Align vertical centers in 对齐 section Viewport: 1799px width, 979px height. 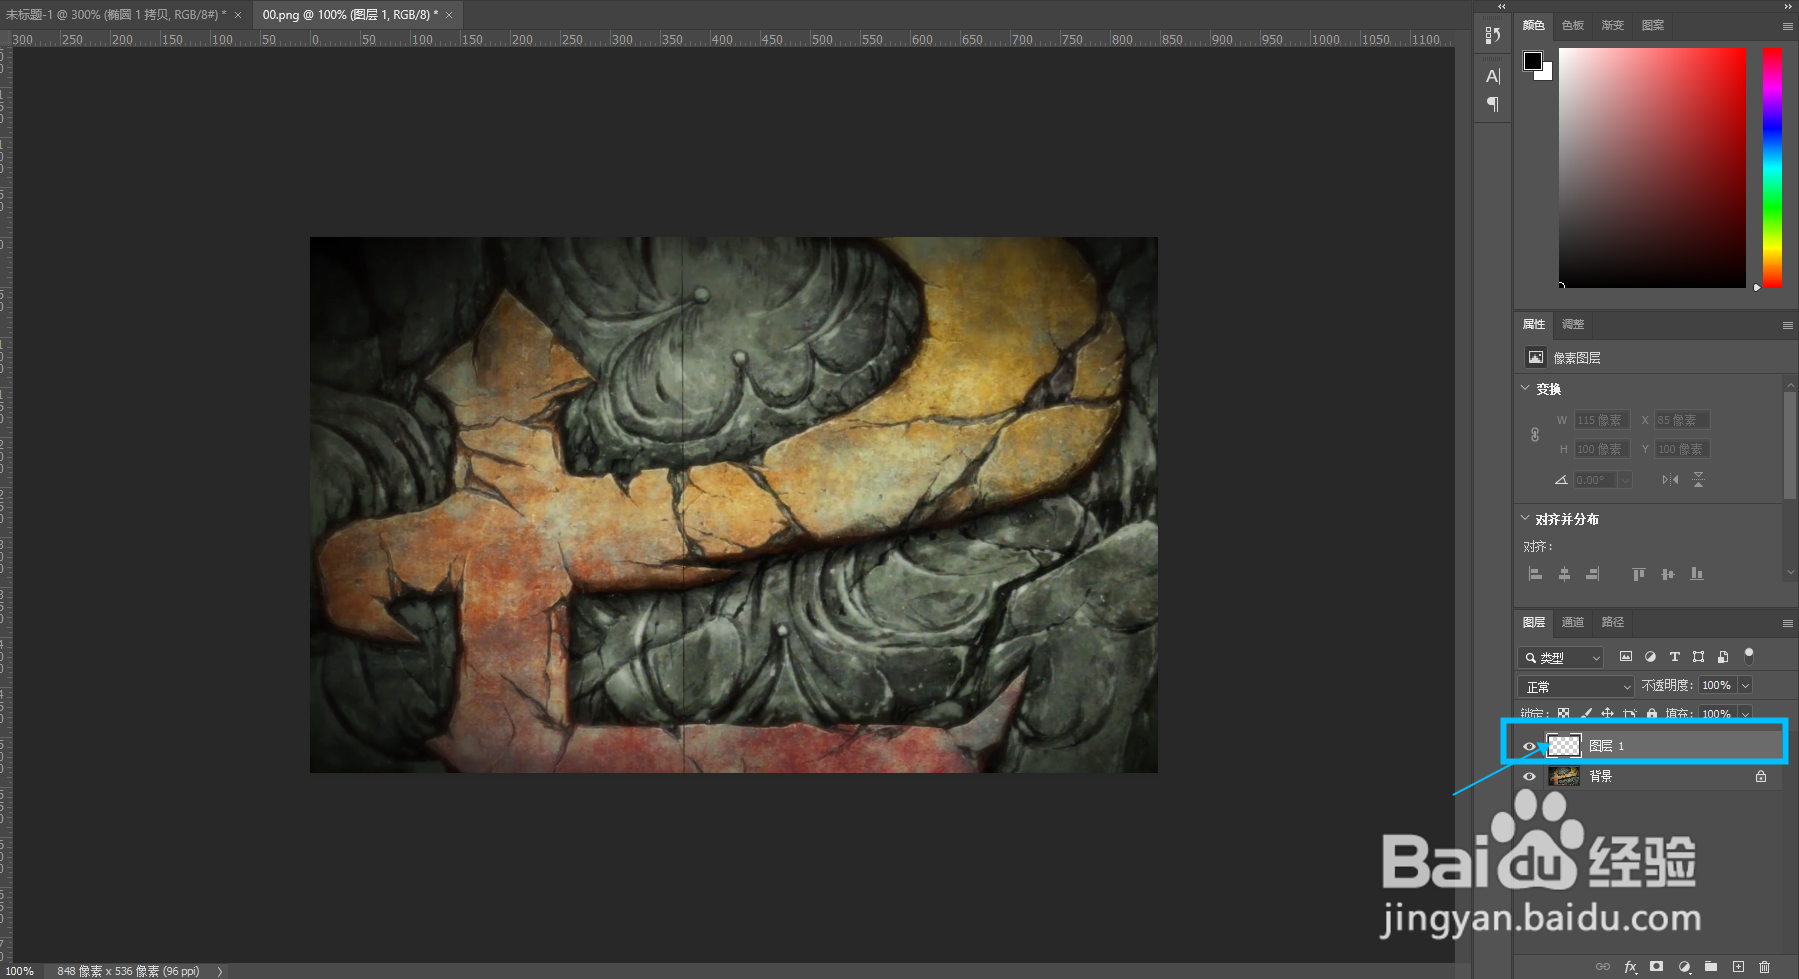[1667, 574]
